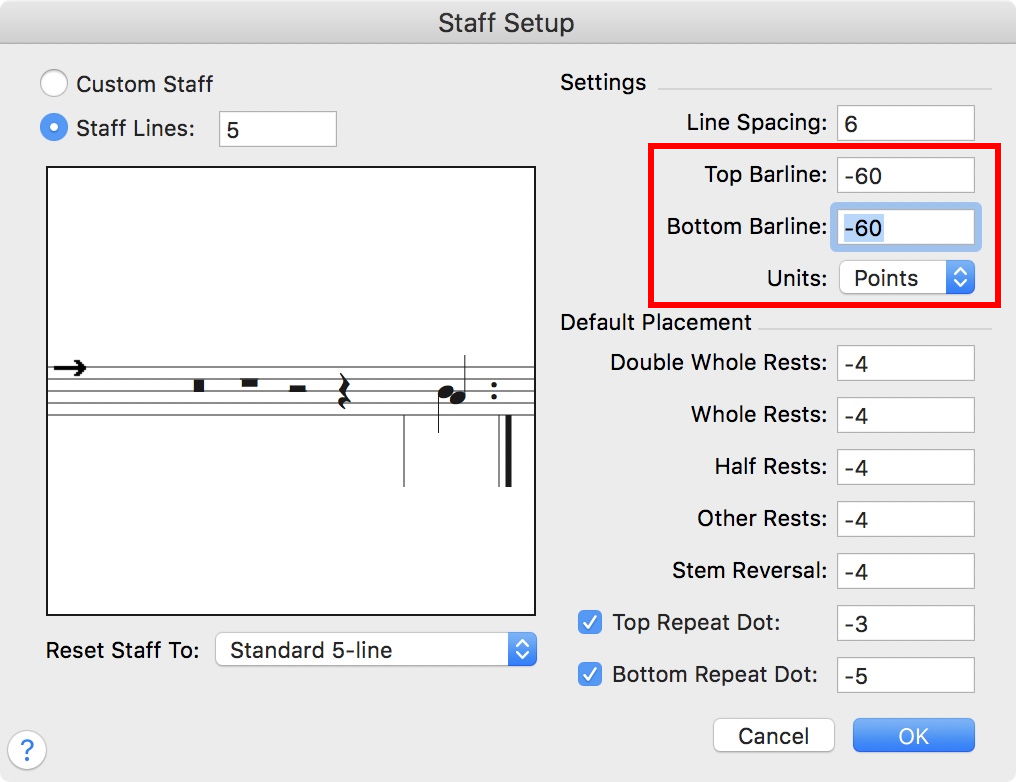Click the Half Rests input field
The image size is (1016, 782).
click(905, 467)
